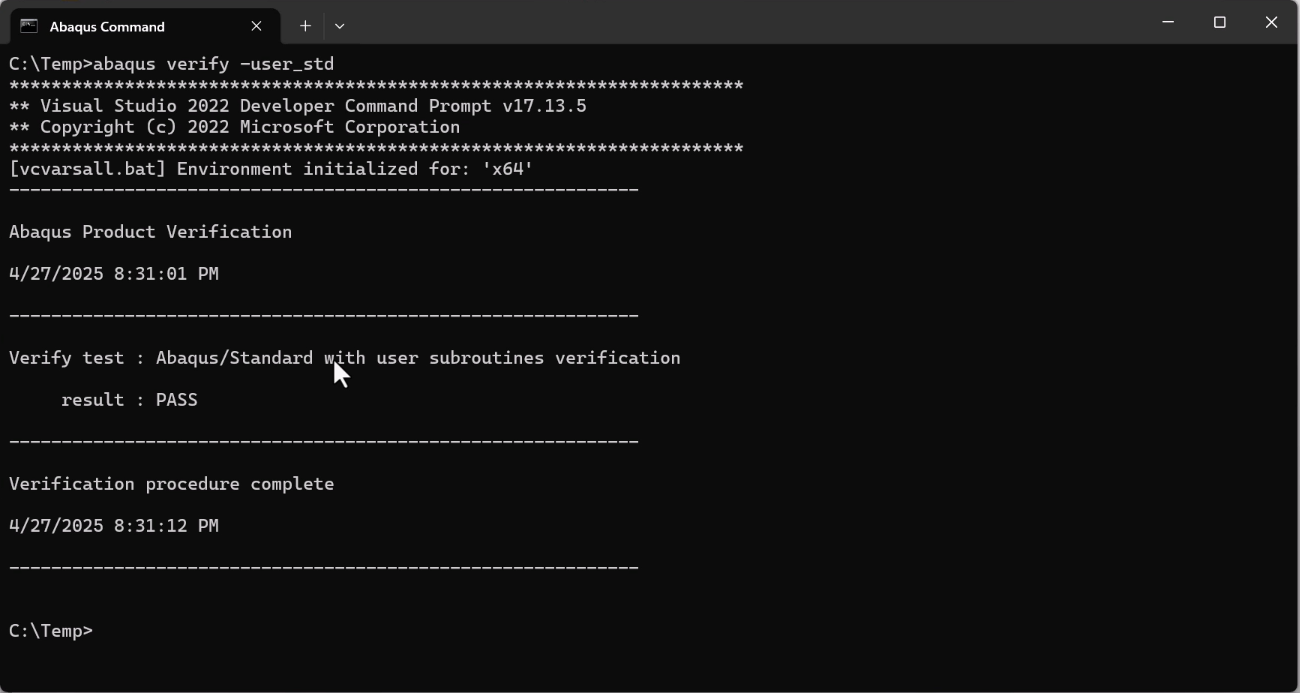Click the Microsoft Corporation copyright line
This screenshot has width=1300, height=693.
[234, 127]
